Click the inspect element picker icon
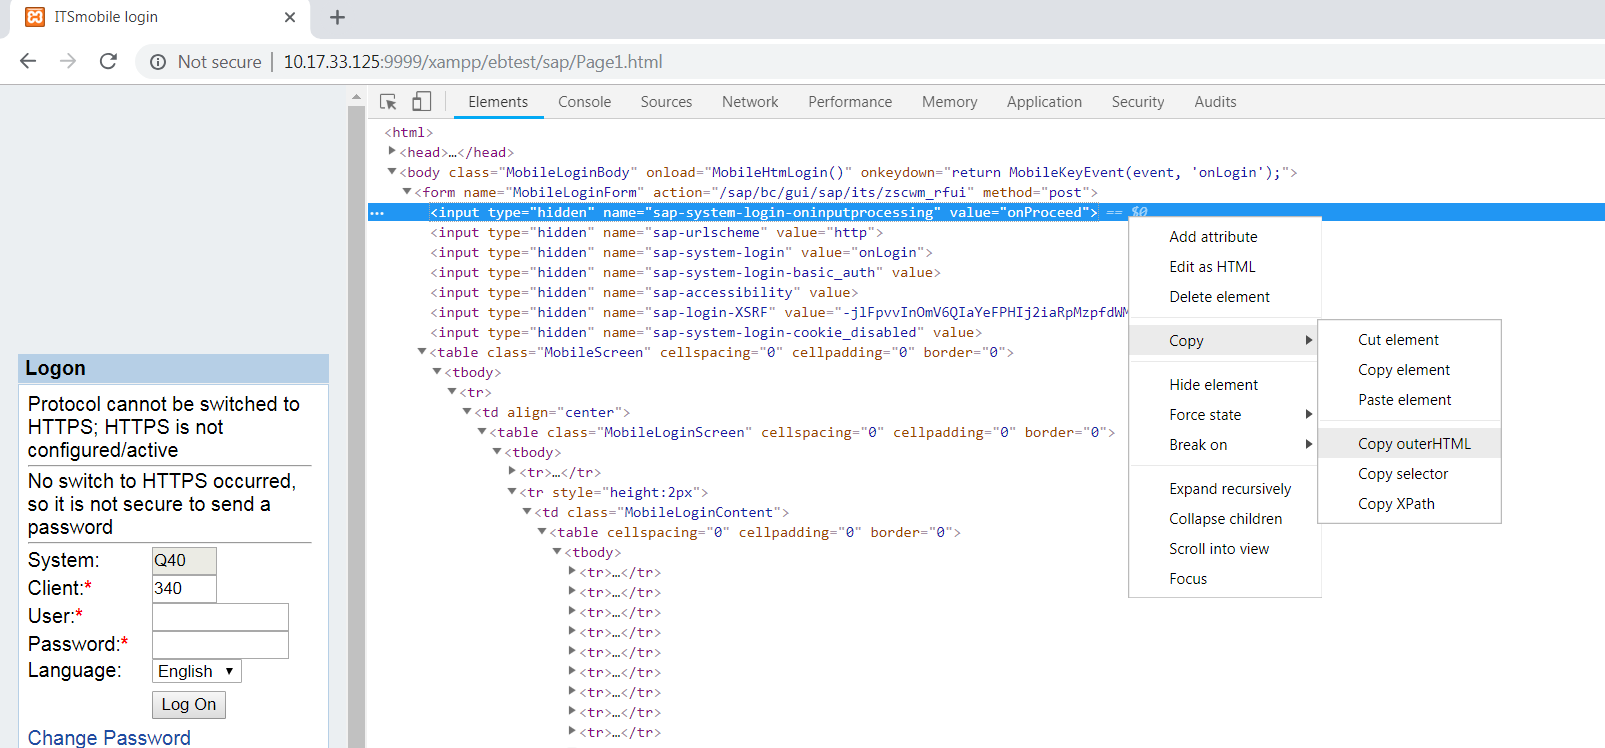Screen dimensions: 1605x748 [x=388, y=102]
